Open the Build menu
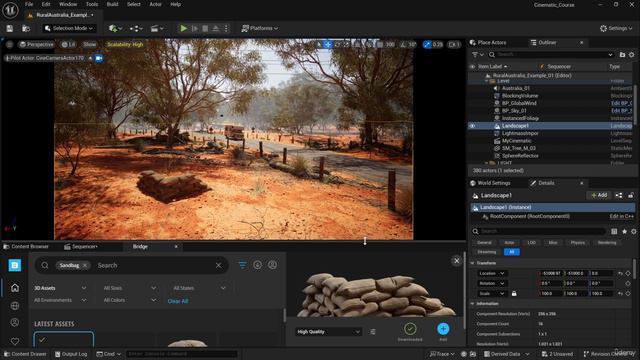Screen dimensions: 640x360 point(112,4)
